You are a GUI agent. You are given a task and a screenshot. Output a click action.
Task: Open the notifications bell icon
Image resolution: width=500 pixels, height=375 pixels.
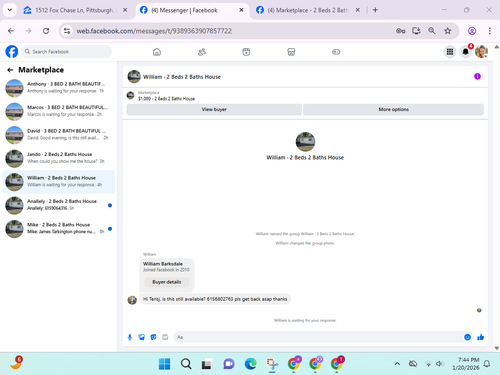coord(466,52)
